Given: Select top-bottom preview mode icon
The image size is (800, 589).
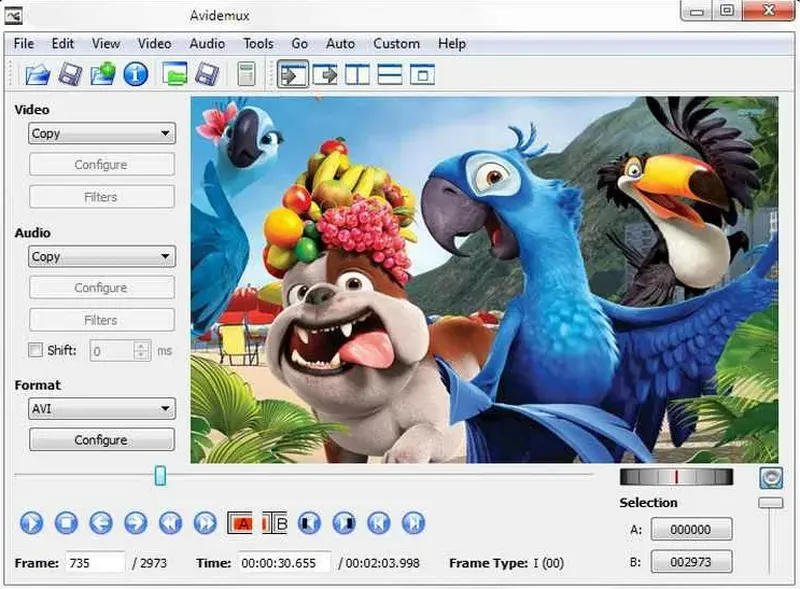Looking at the screenshot, I should coord(390,75).
